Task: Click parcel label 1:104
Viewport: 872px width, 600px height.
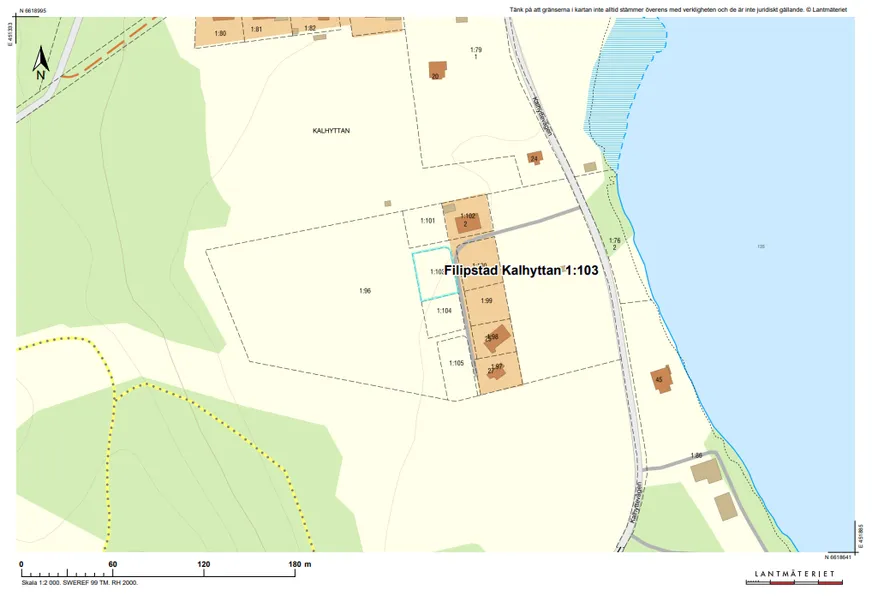Action: (x=444, y=311)
